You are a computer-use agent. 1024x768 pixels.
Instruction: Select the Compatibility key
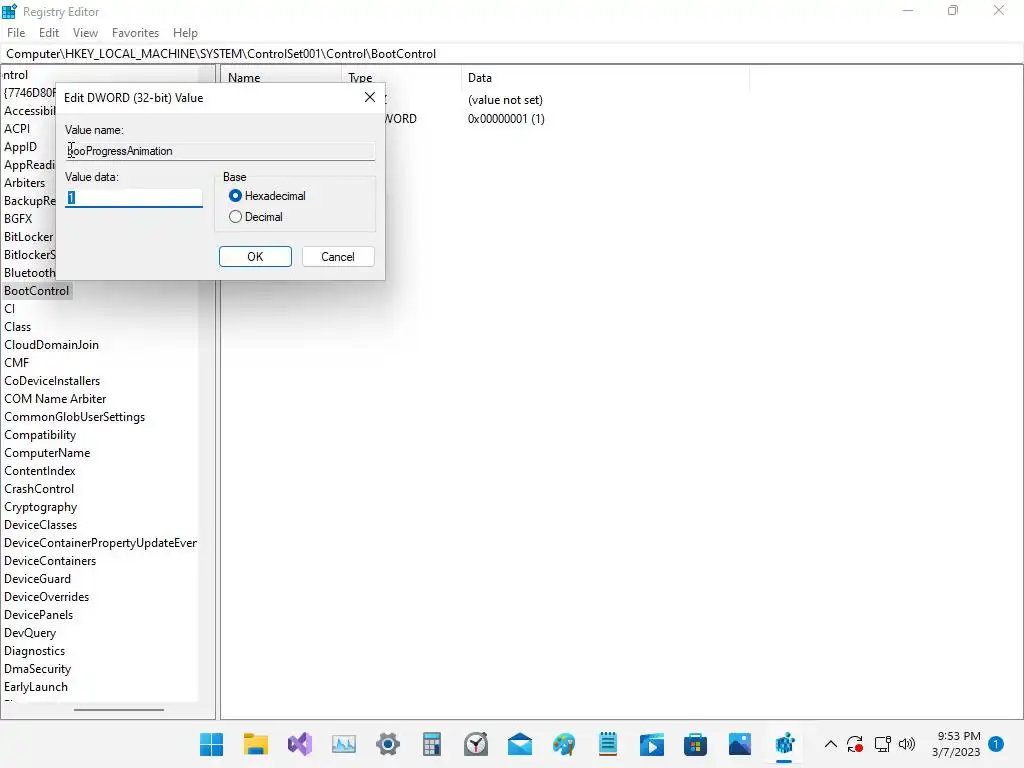40,435
